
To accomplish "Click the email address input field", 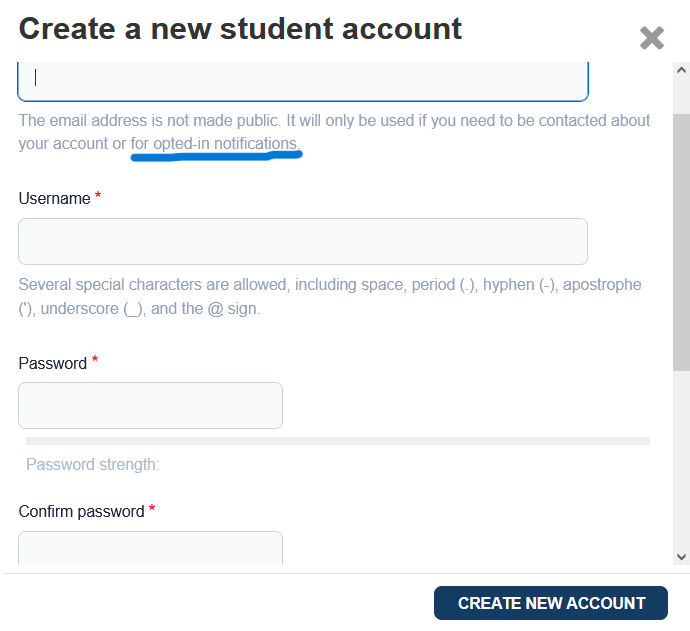I will (x=302, y=79).
